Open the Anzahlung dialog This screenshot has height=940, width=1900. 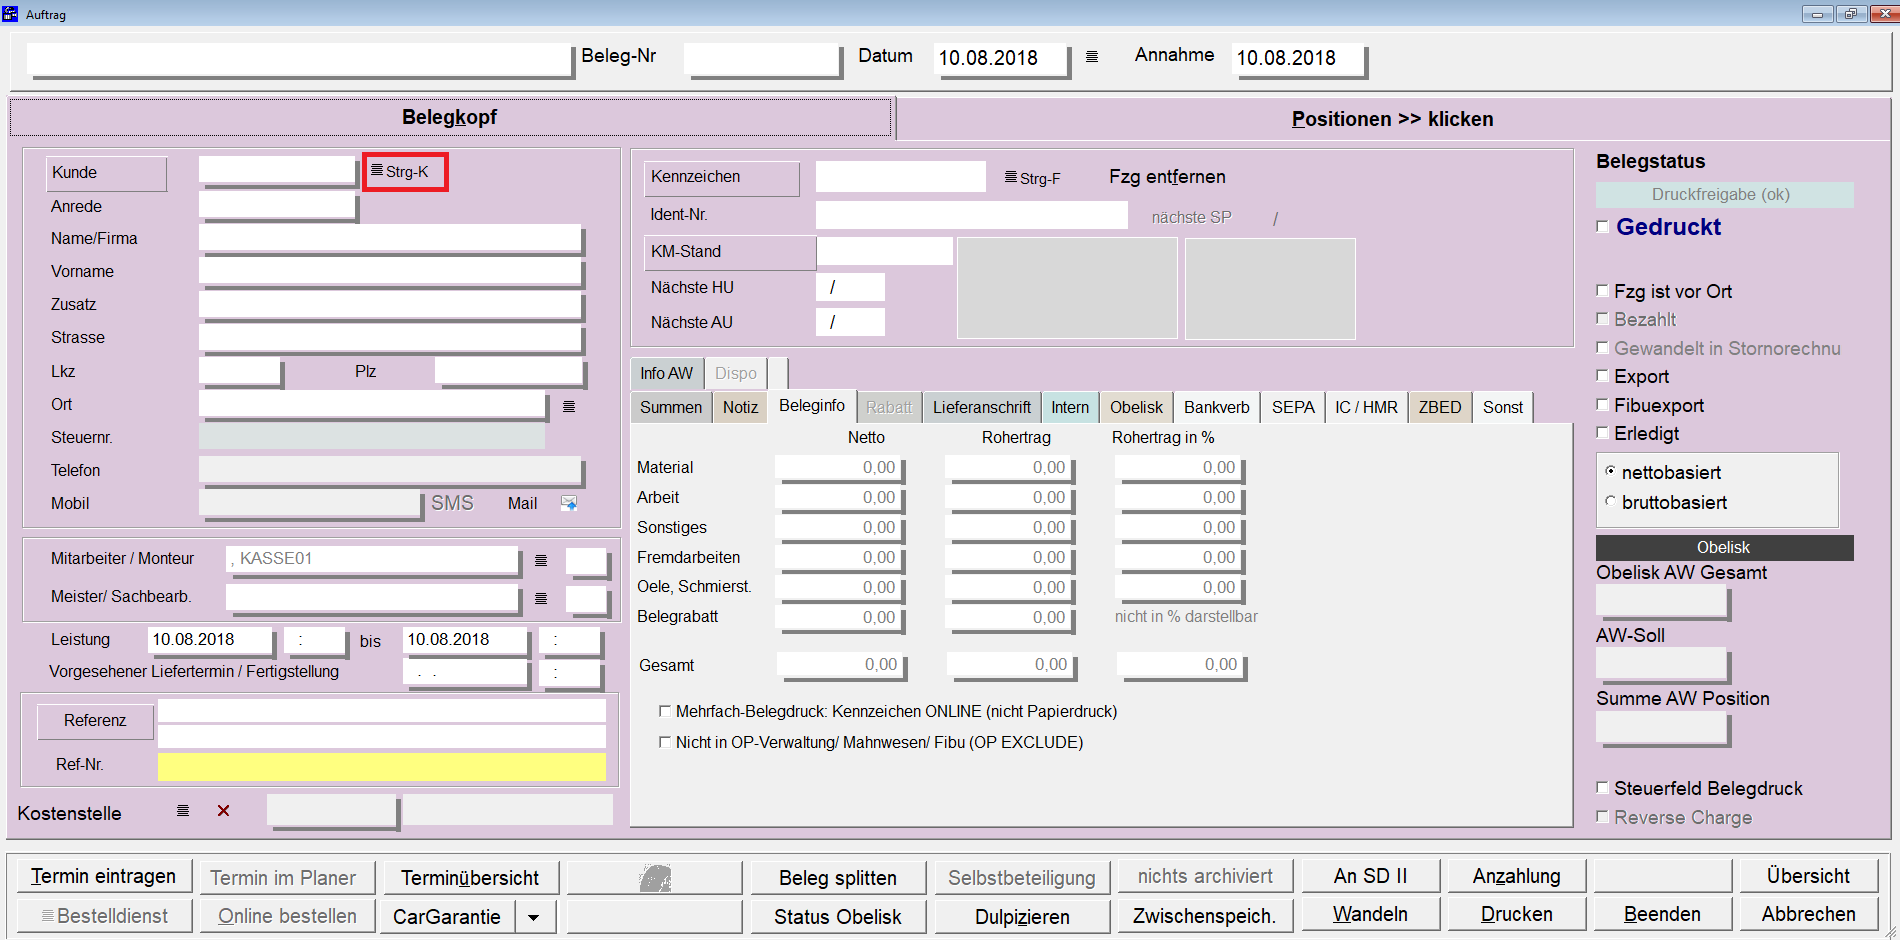[1517, 876]
